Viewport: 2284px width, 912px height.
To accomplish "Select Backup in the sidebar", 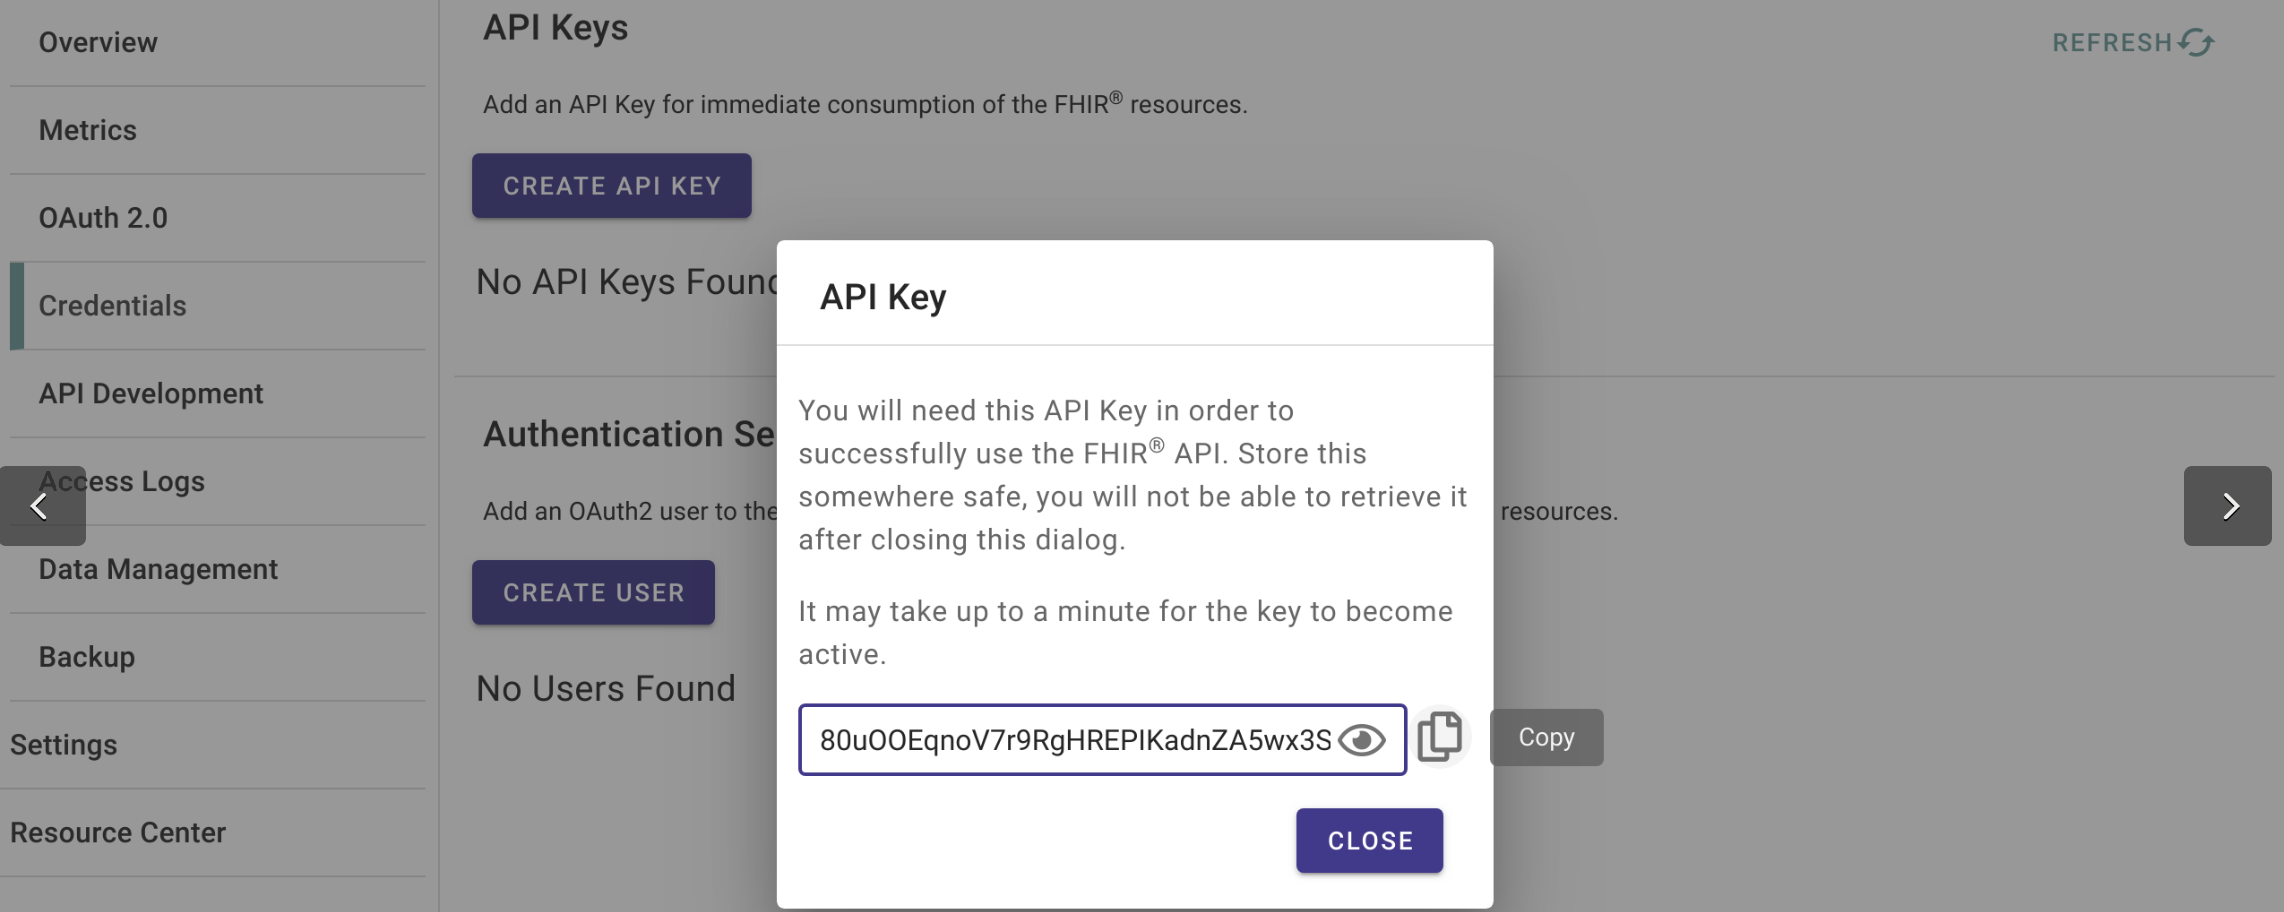I will click(87, 657).
